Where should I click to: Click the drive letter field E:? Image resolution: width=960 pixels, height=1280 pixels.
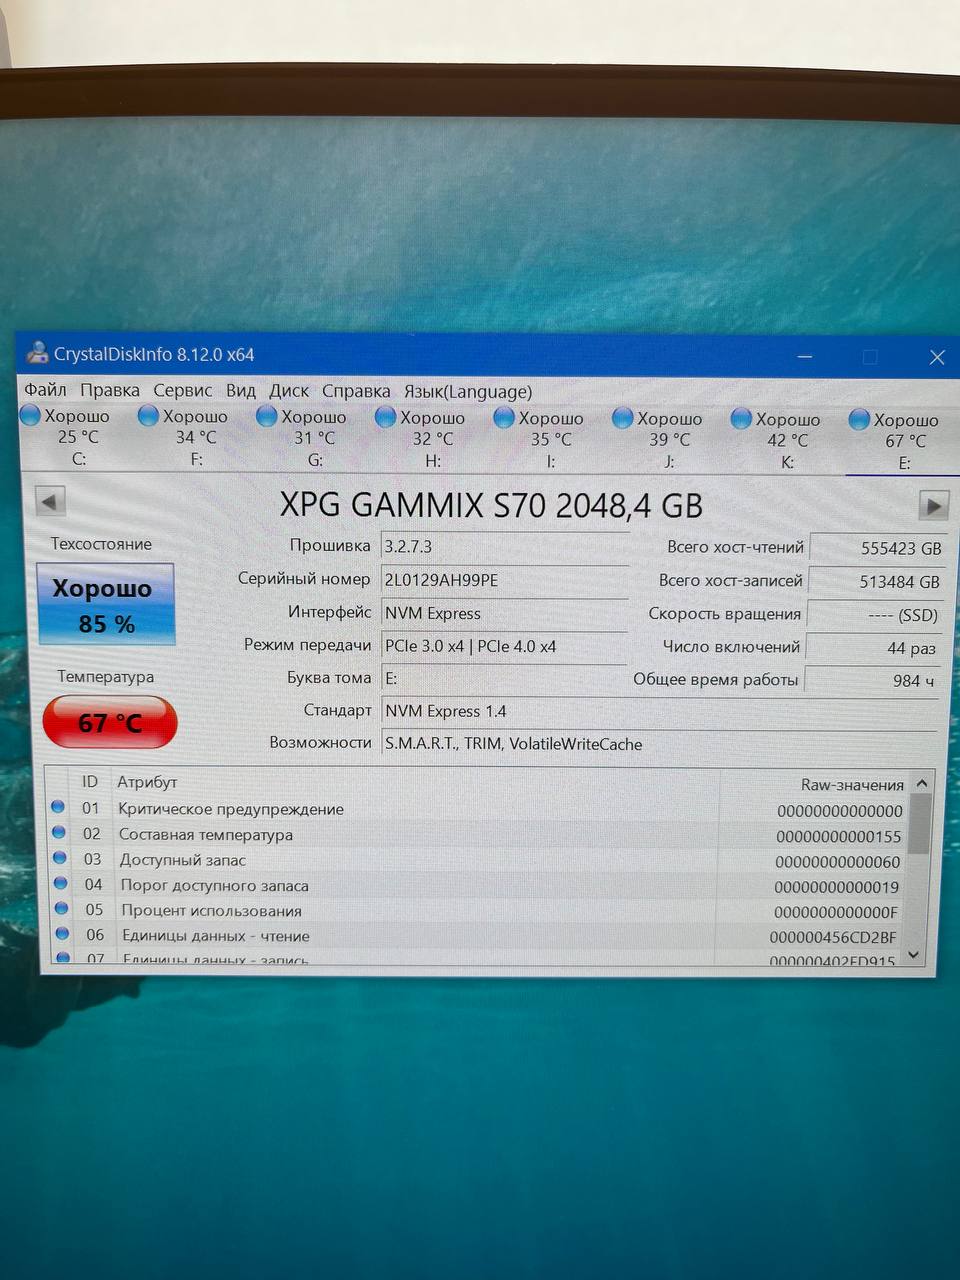(505, 678)
